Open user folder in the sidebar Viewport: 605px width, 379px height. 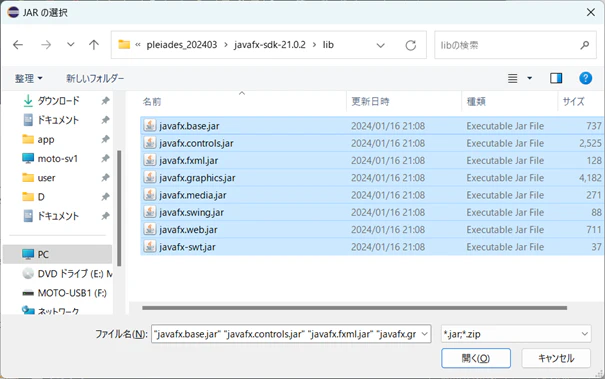click(x=46, y=178)
